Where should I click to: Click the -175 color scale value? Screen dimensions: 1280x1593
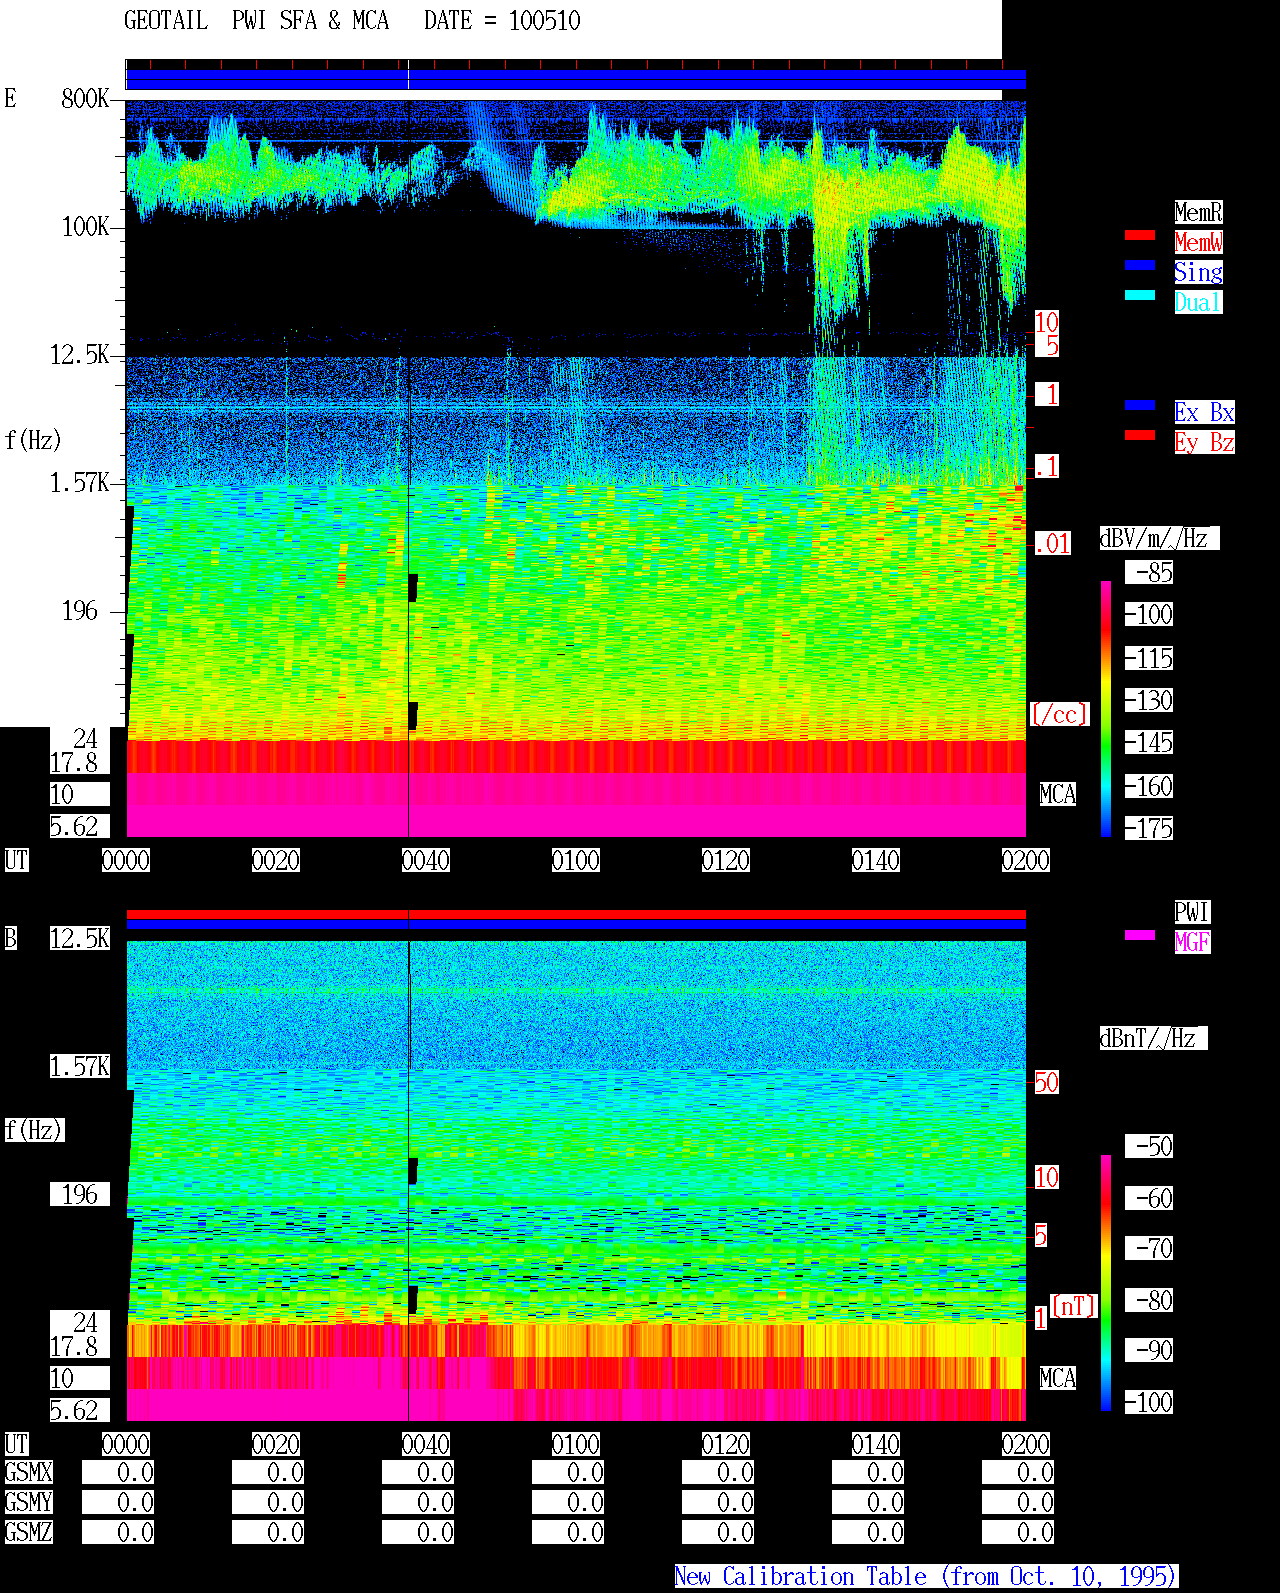click(1149, 828)
